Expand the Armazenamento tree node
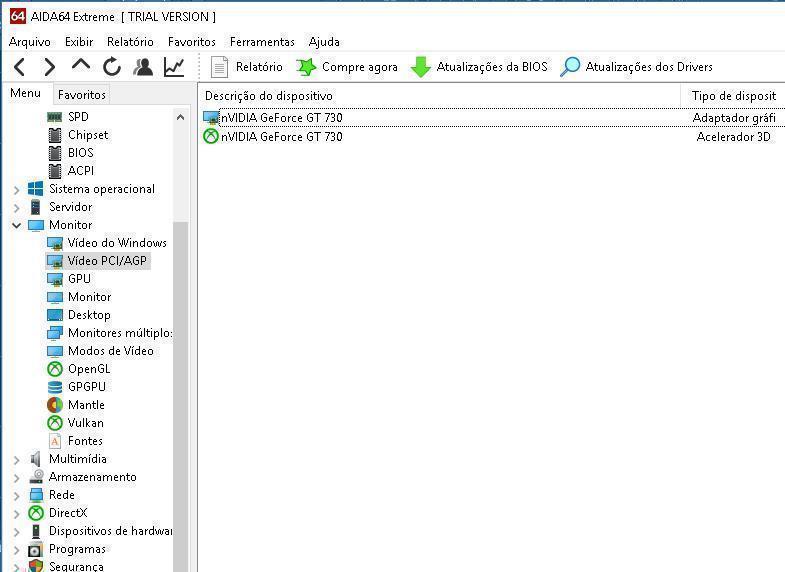The width and height of the screenshot is (785, 572). [x=17, y=478]
